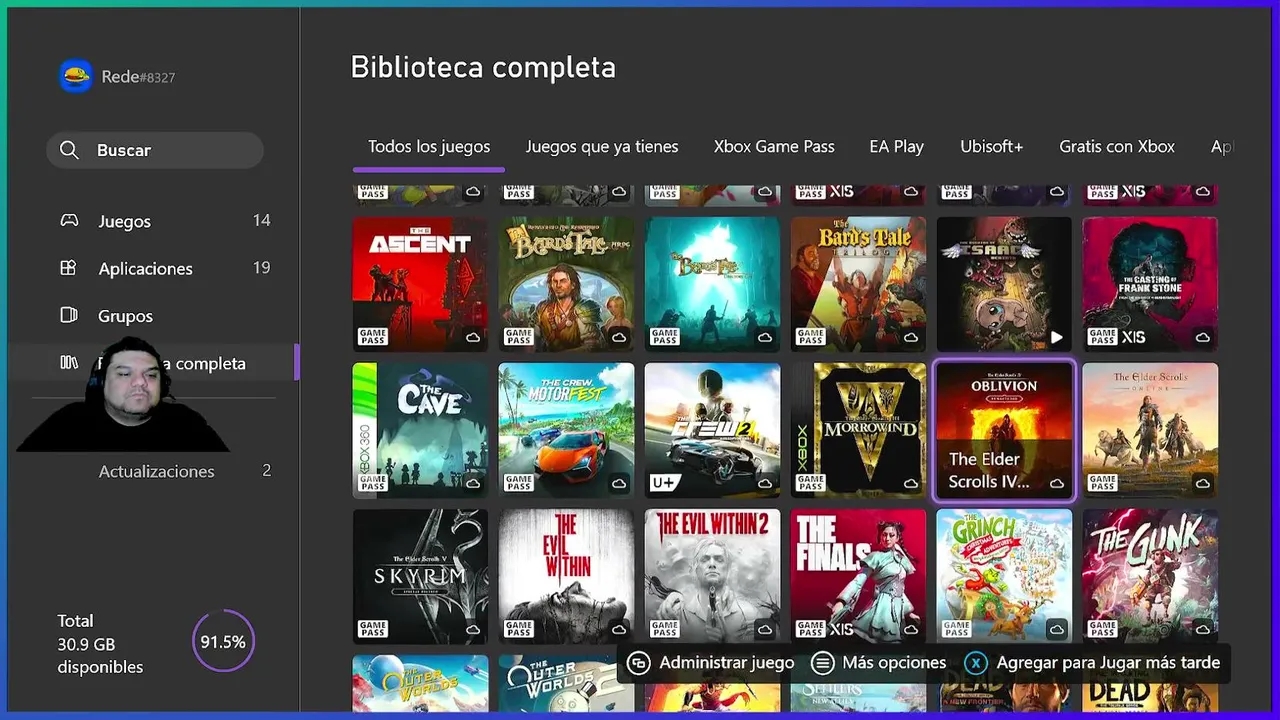
Task: Select The Bard's Tale IV teal tile
Action: point(712,284)
